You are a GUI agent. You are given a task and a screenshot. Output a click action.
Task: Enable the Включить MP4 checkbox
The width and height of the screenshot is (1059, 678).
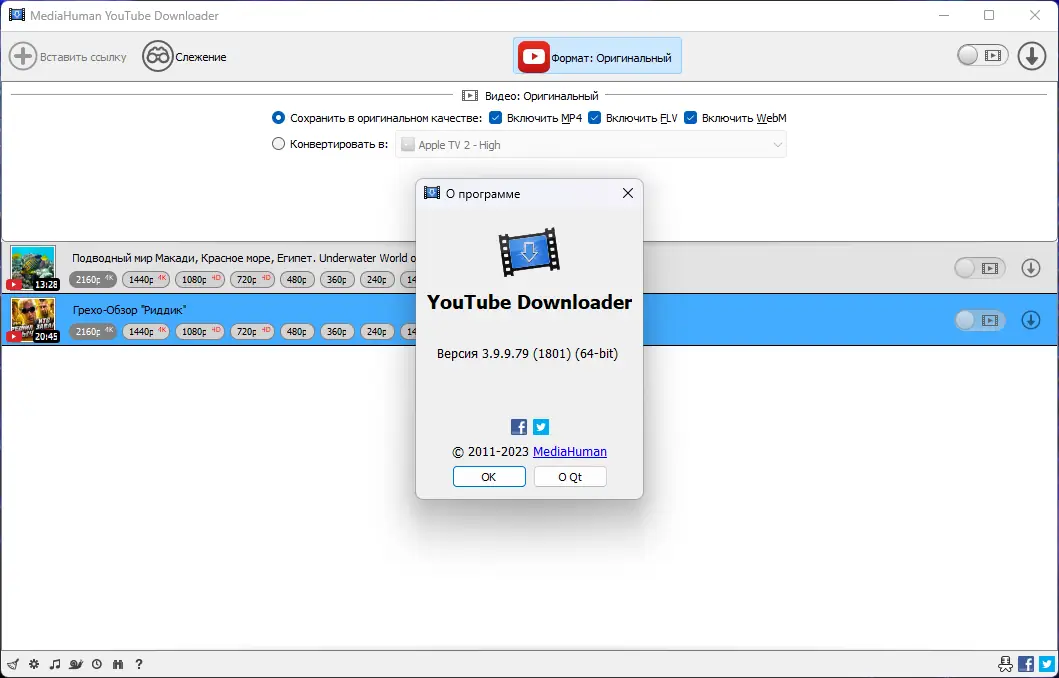(496, 117)
